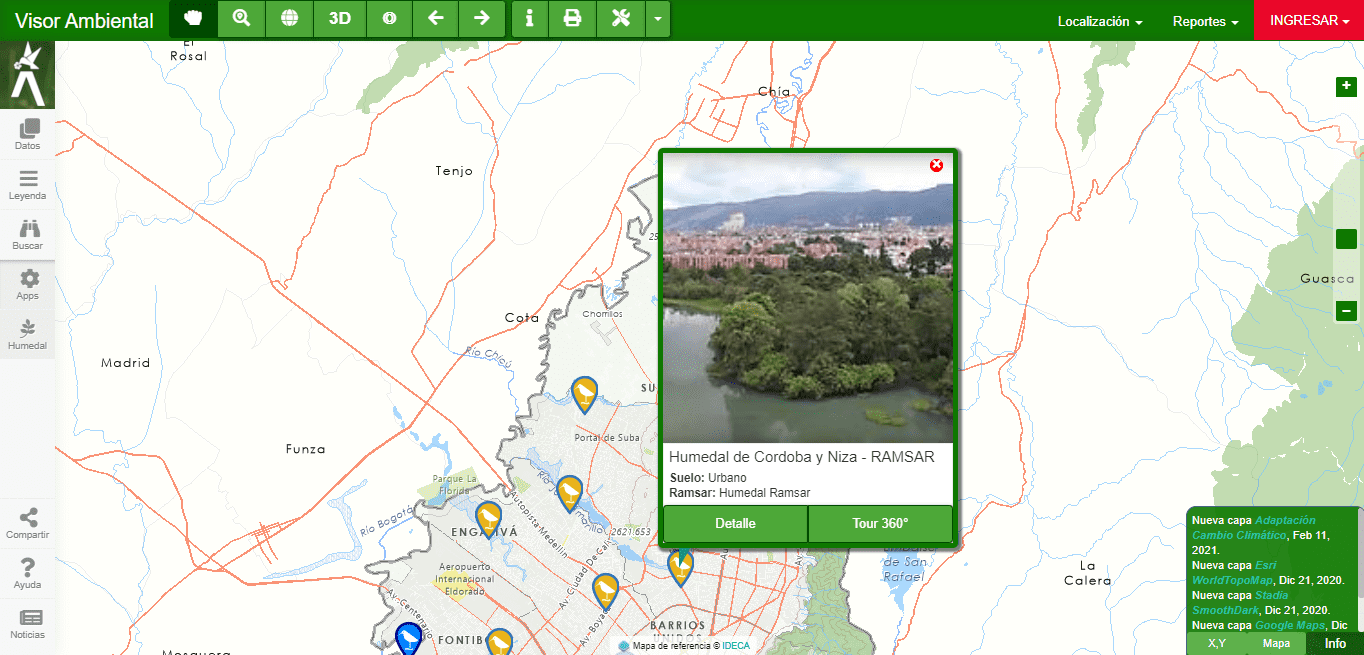Open the Buscar binoculars panel
Image resolution: width=1364 pixels, height=655 pixels.
[x=28, y=235]
